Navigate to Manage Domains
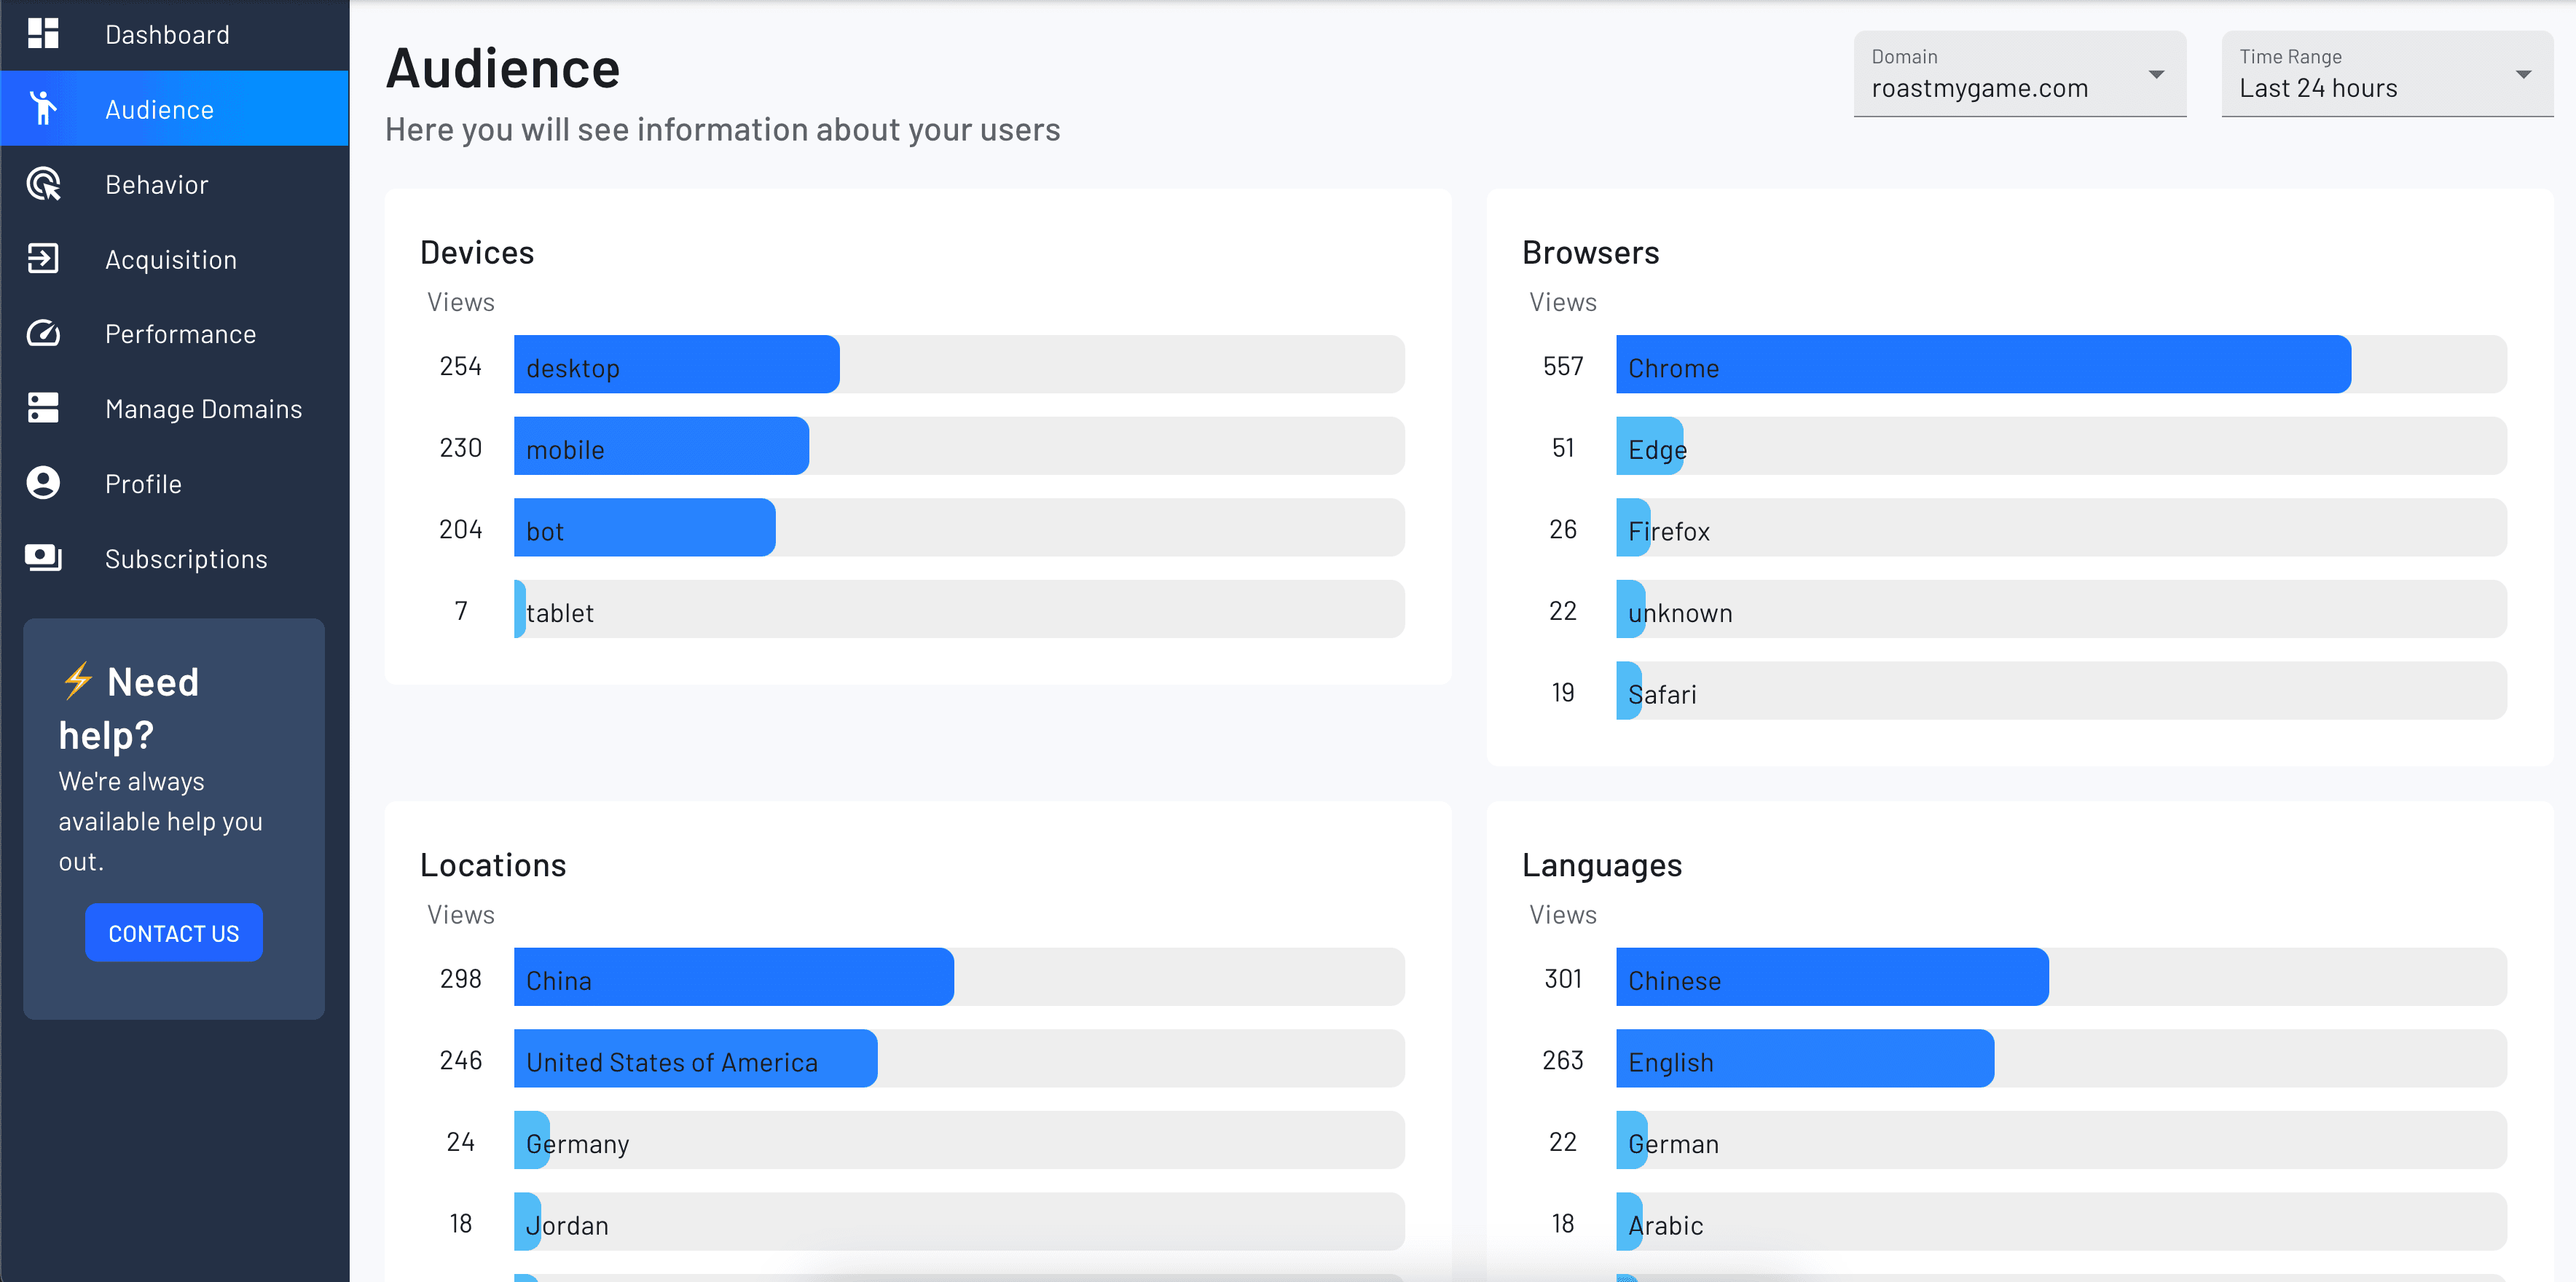Screen dimensions: 2576x1282 [175, 409]
